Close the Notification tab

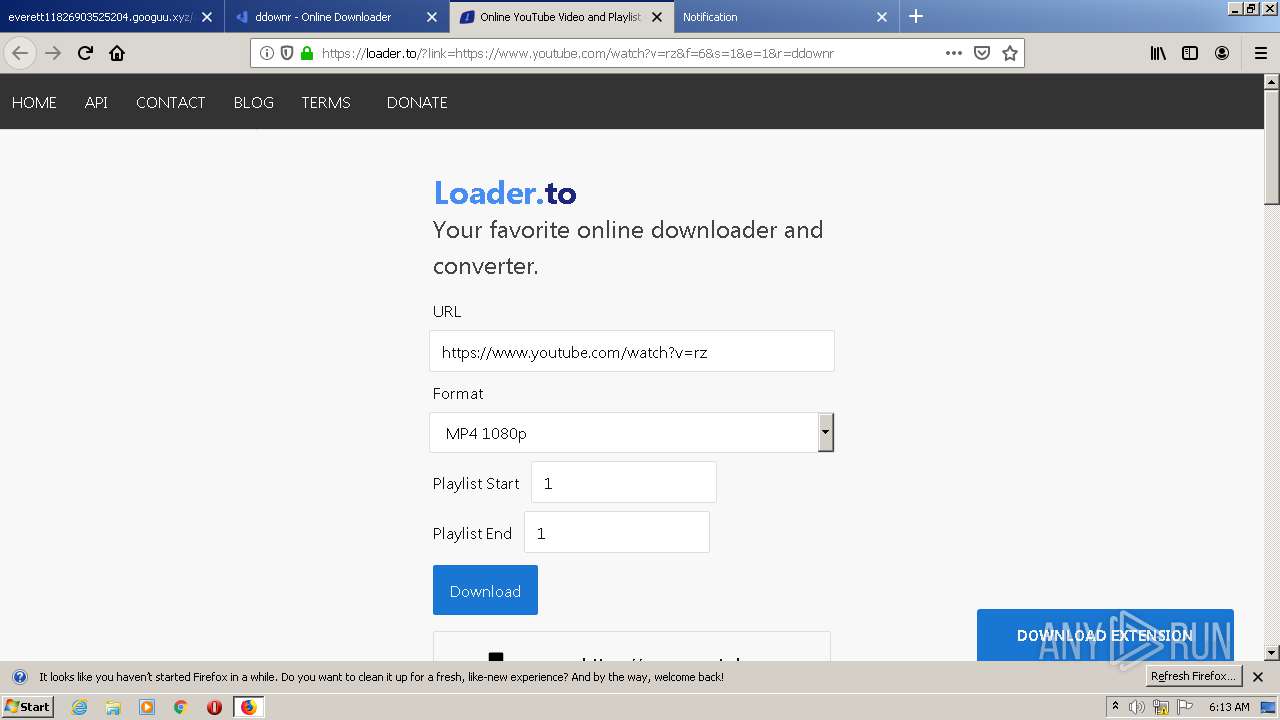tap(882, 17)
